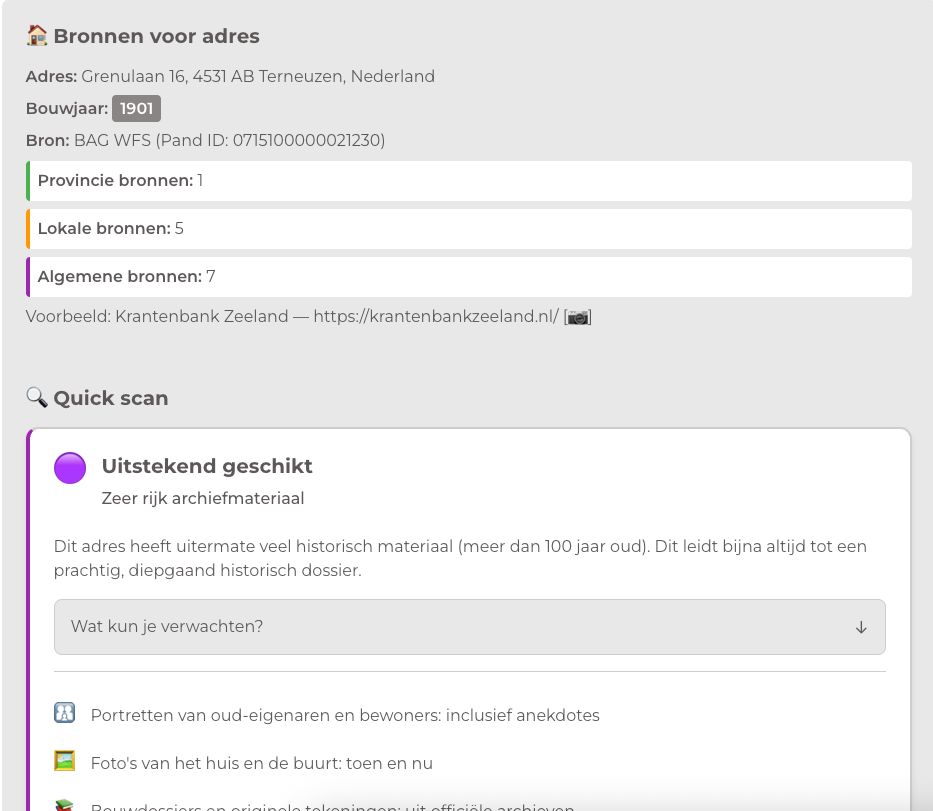Click the portraits icon for oud-eigenaren
This screenshot has width=933, height=811.
coord(65,714)
